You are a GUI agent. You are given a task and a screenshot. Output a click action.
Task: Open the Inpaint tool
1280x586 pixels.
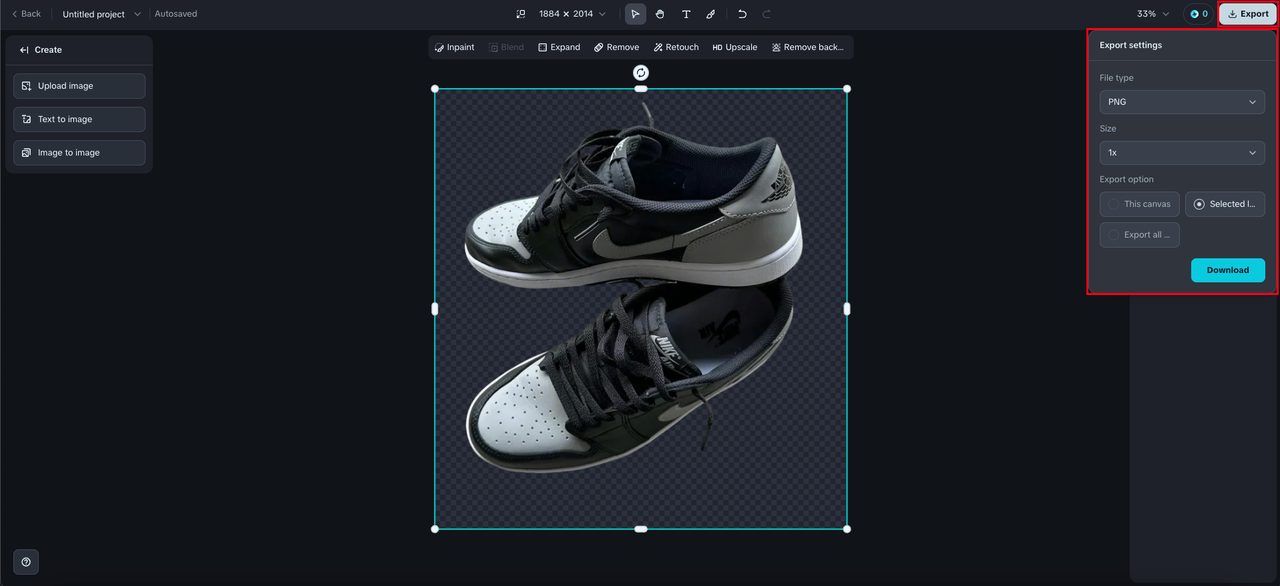click(455, 47)
